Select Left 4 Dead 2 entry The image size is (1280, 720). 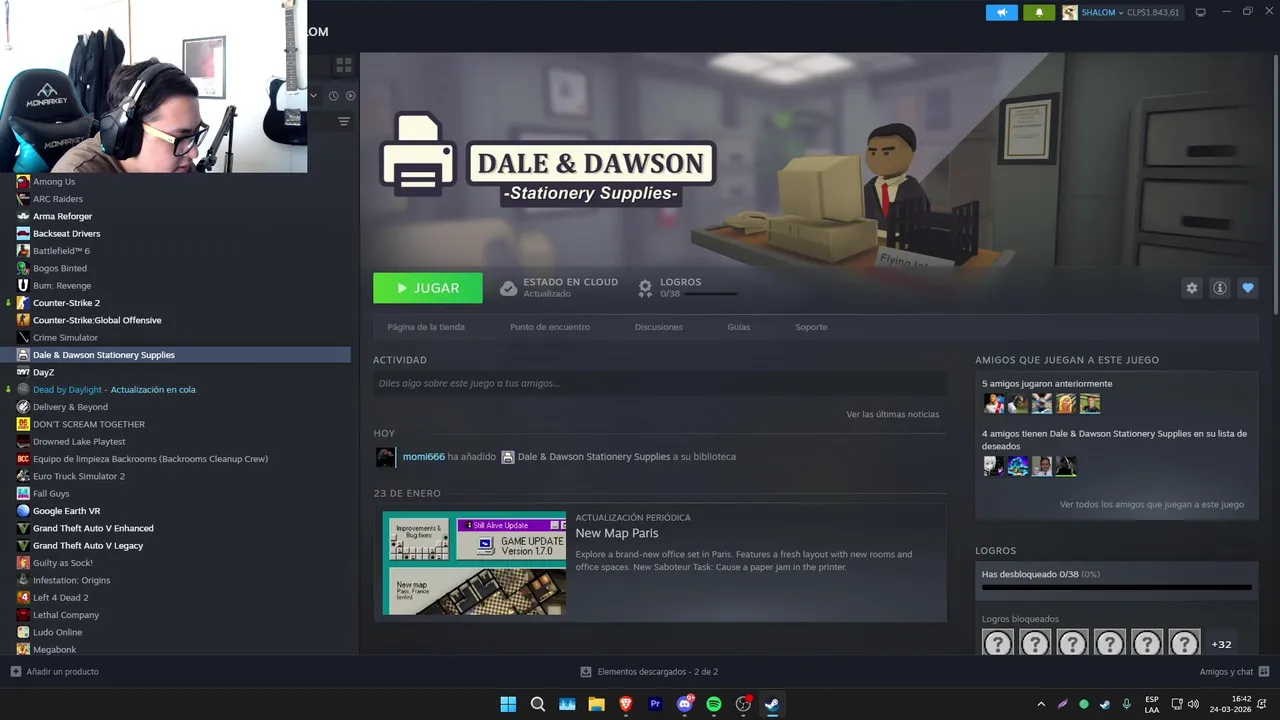(61, 598)
